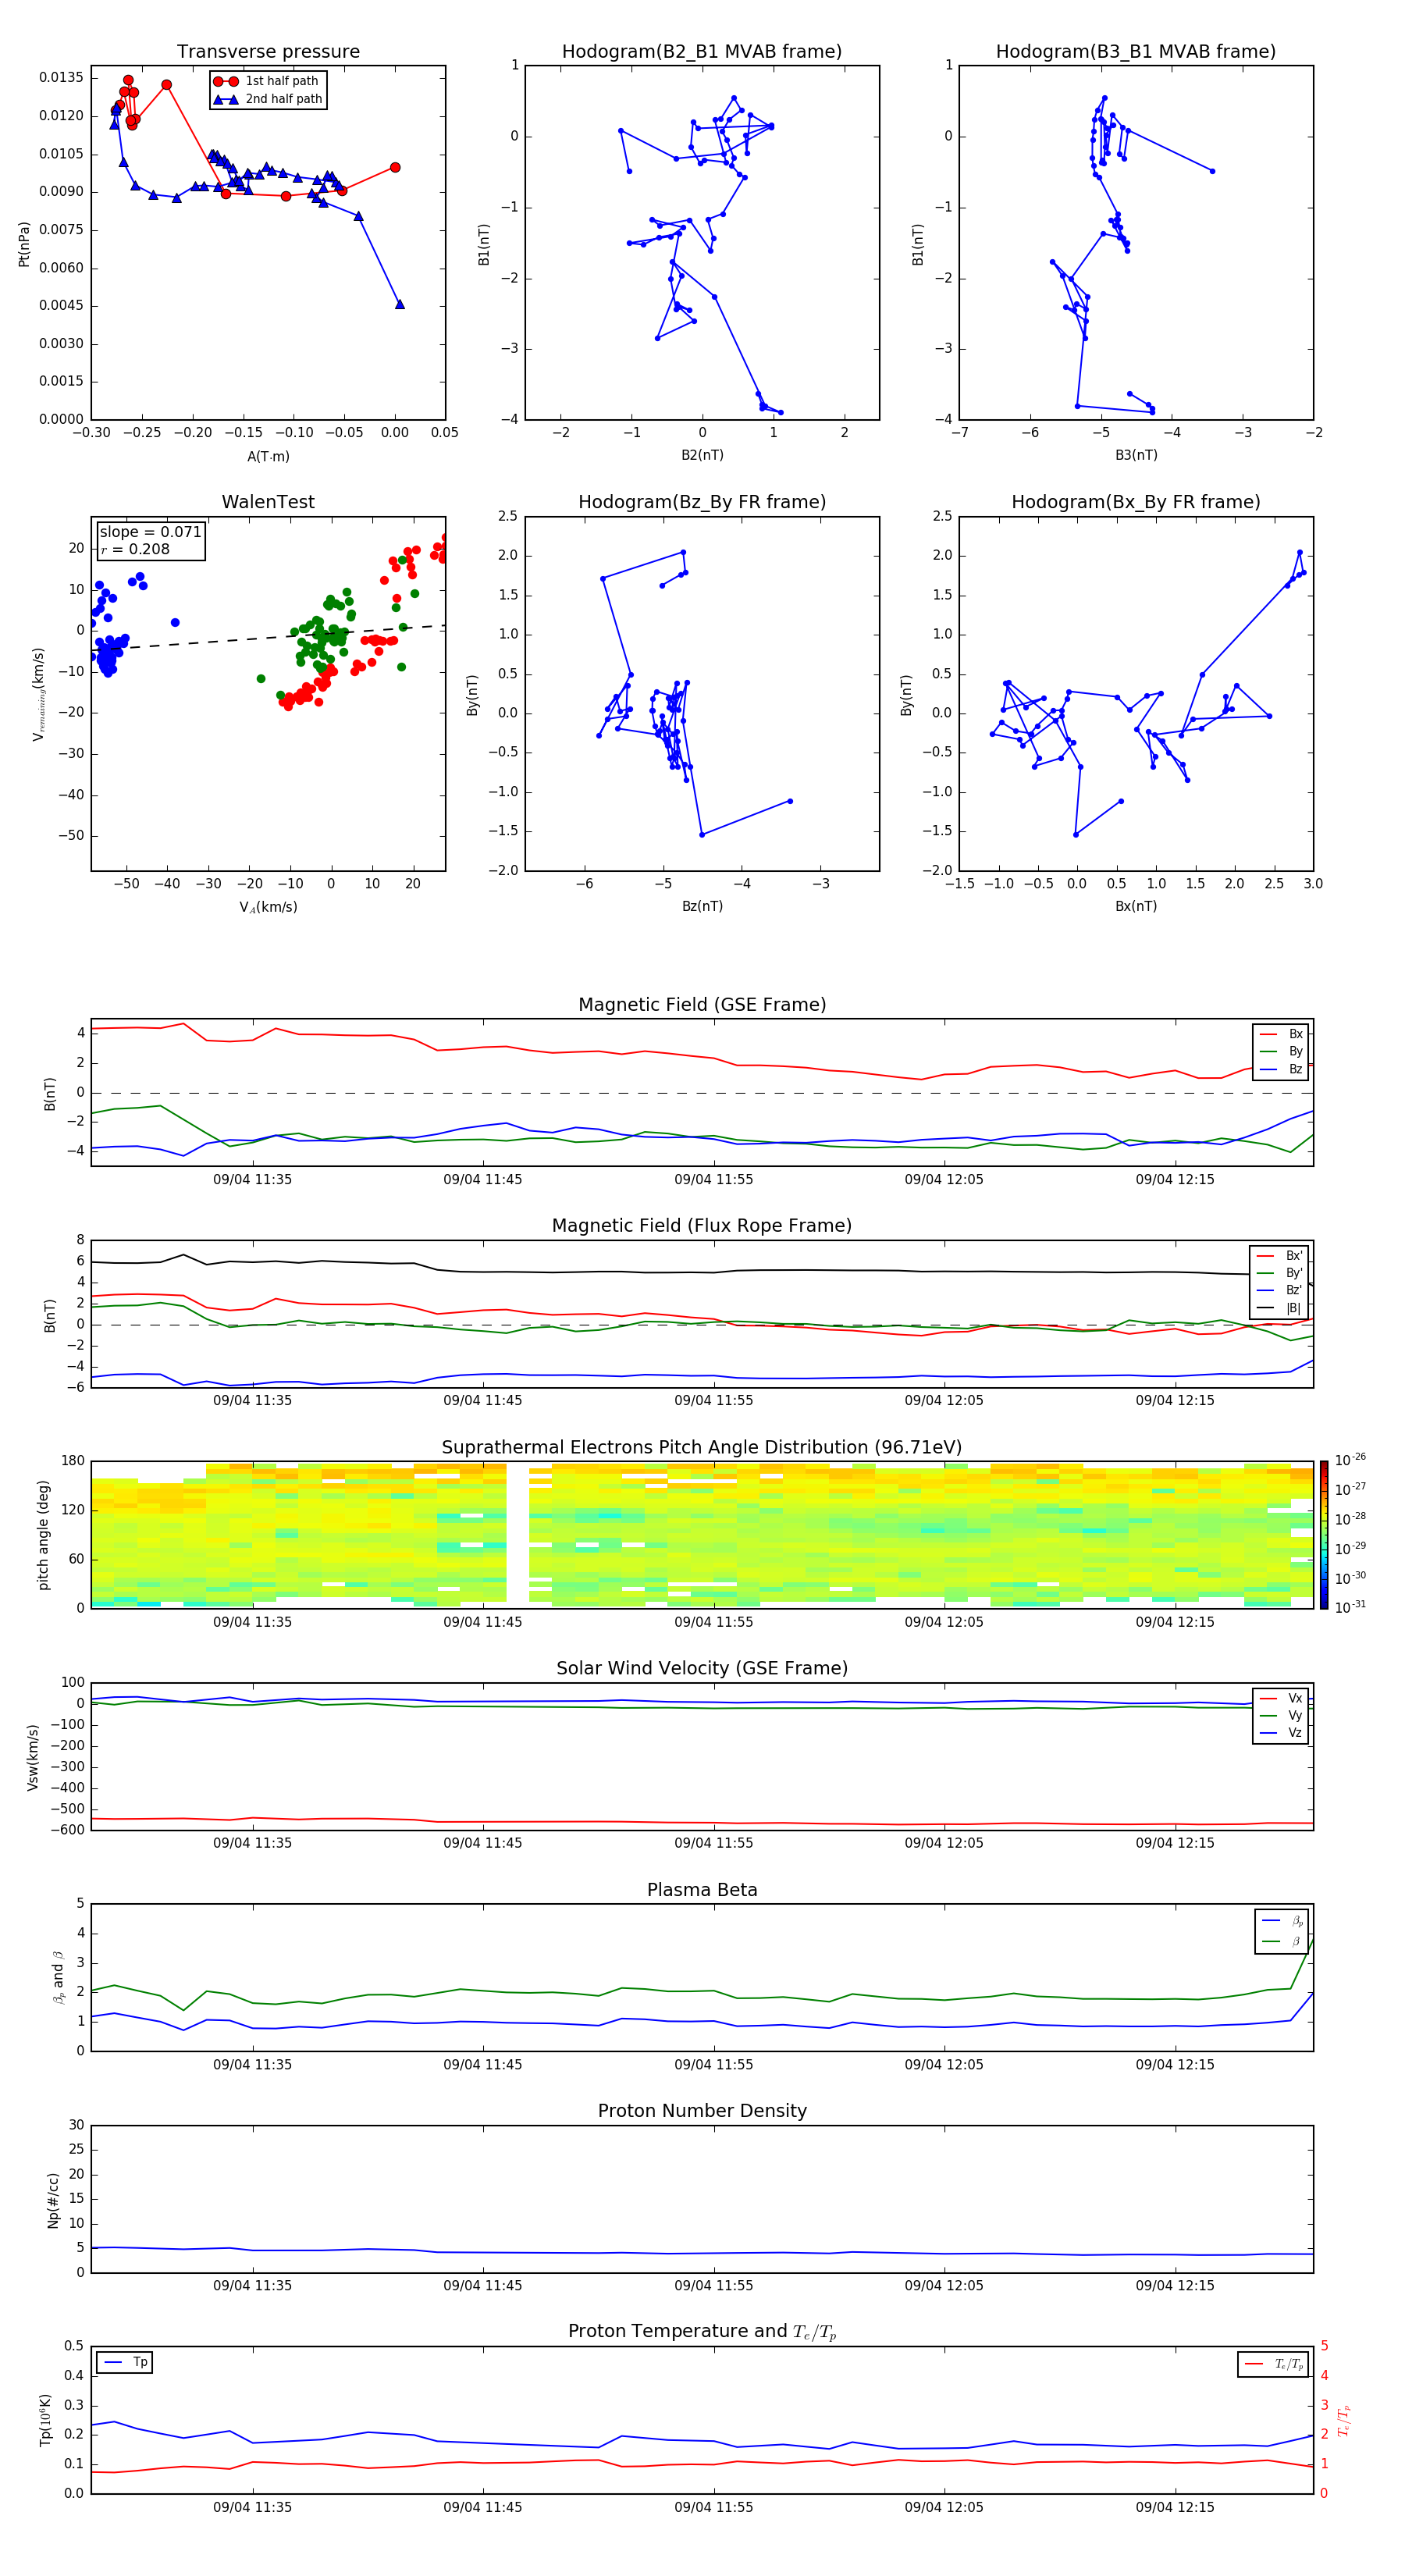Viewport: 1405px width, 2576px height.
Task: Click the 'Transverse pressure' plot title
Action: pyautogui.click(x=268, y=52)
